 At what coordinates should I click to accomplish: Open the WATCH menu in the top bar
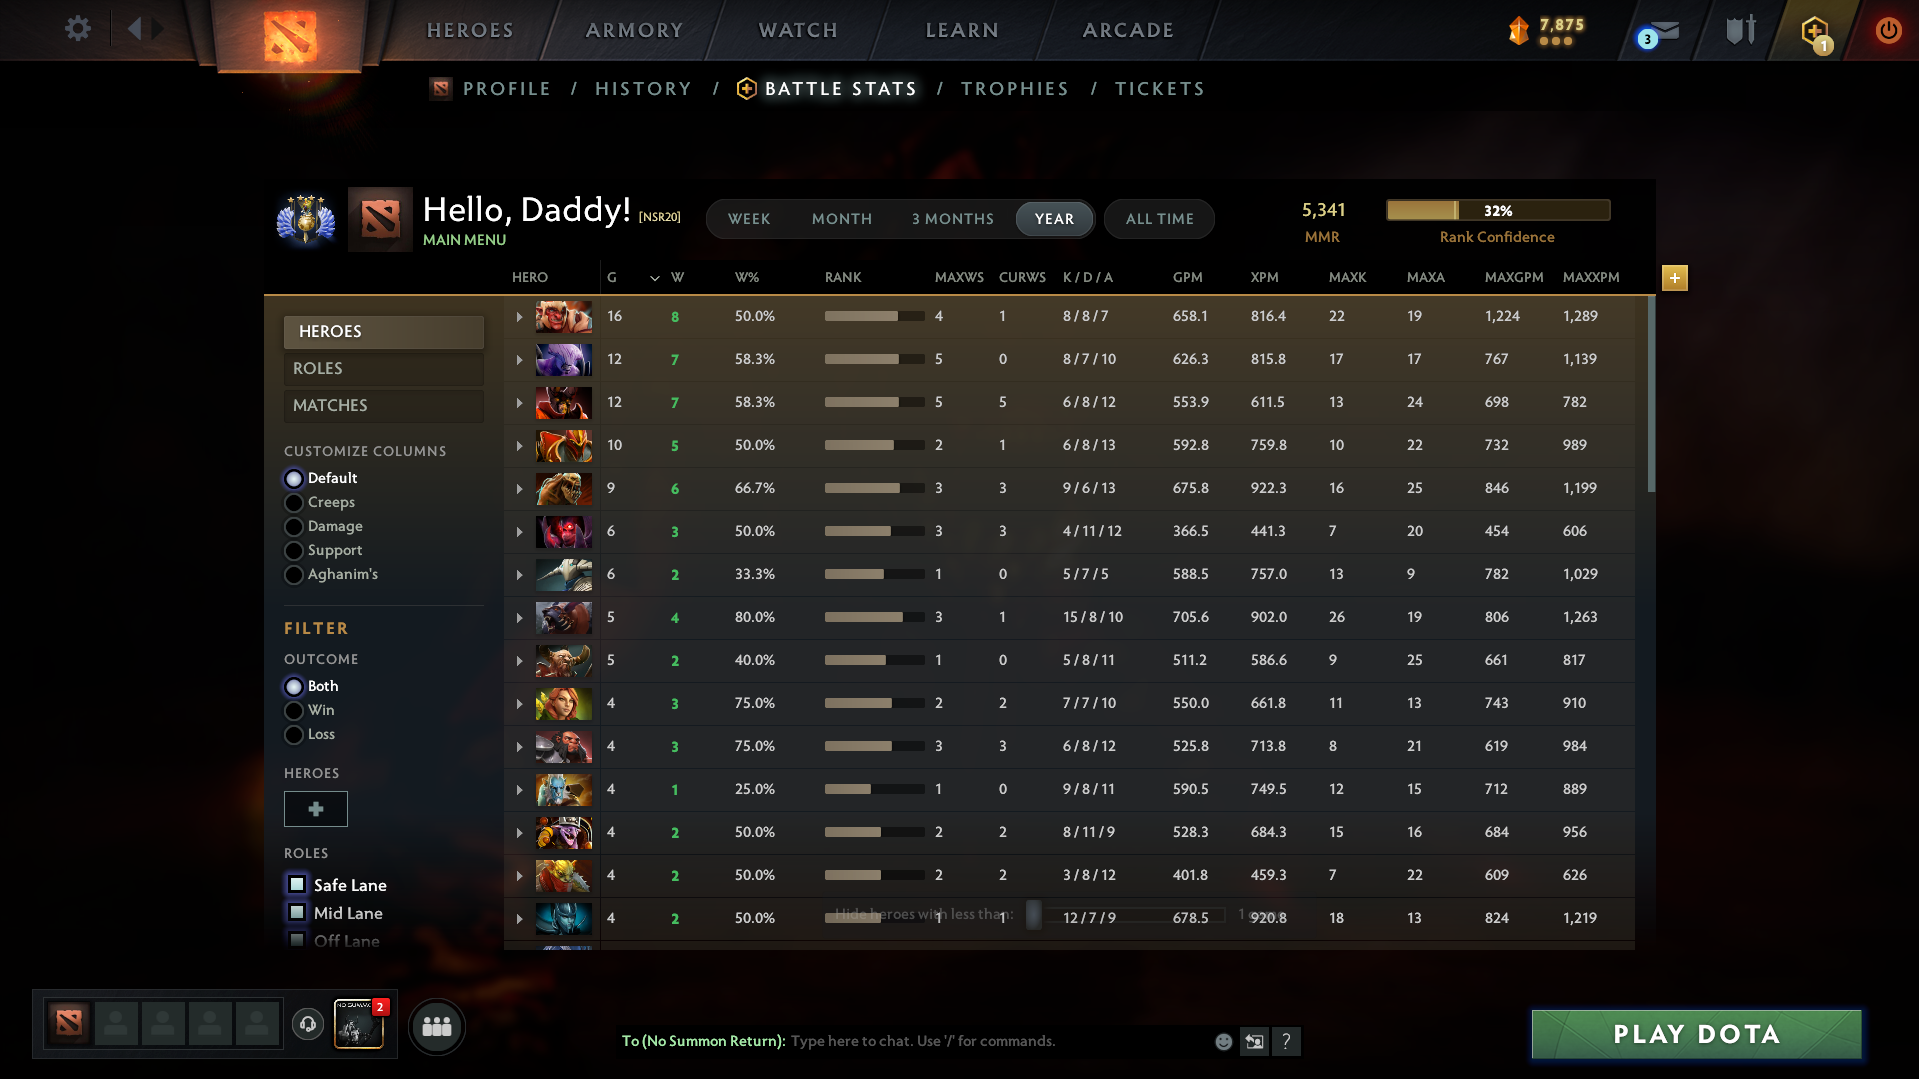797,30
